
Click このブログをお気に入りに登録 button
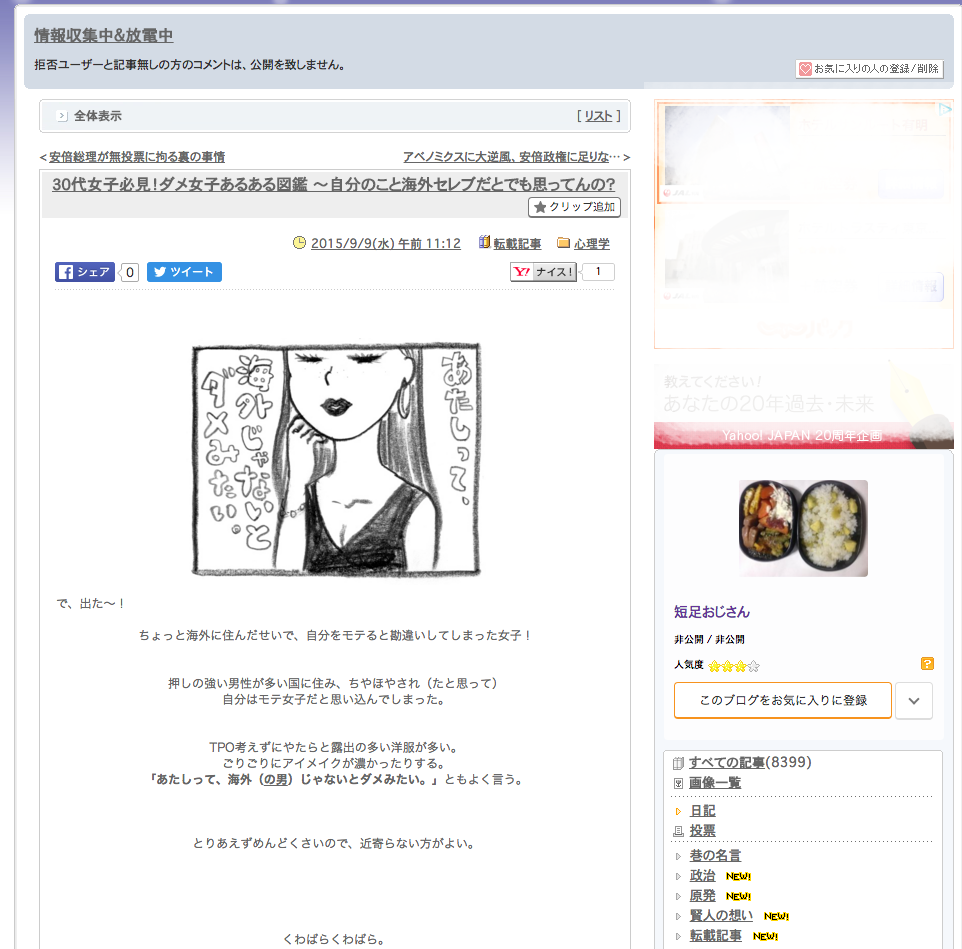click(782, 700)
